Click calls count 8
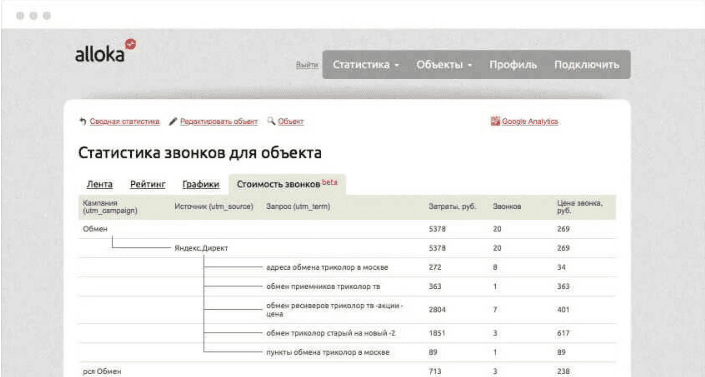This screenshot has width=705, height=377. tap(495, 267)
